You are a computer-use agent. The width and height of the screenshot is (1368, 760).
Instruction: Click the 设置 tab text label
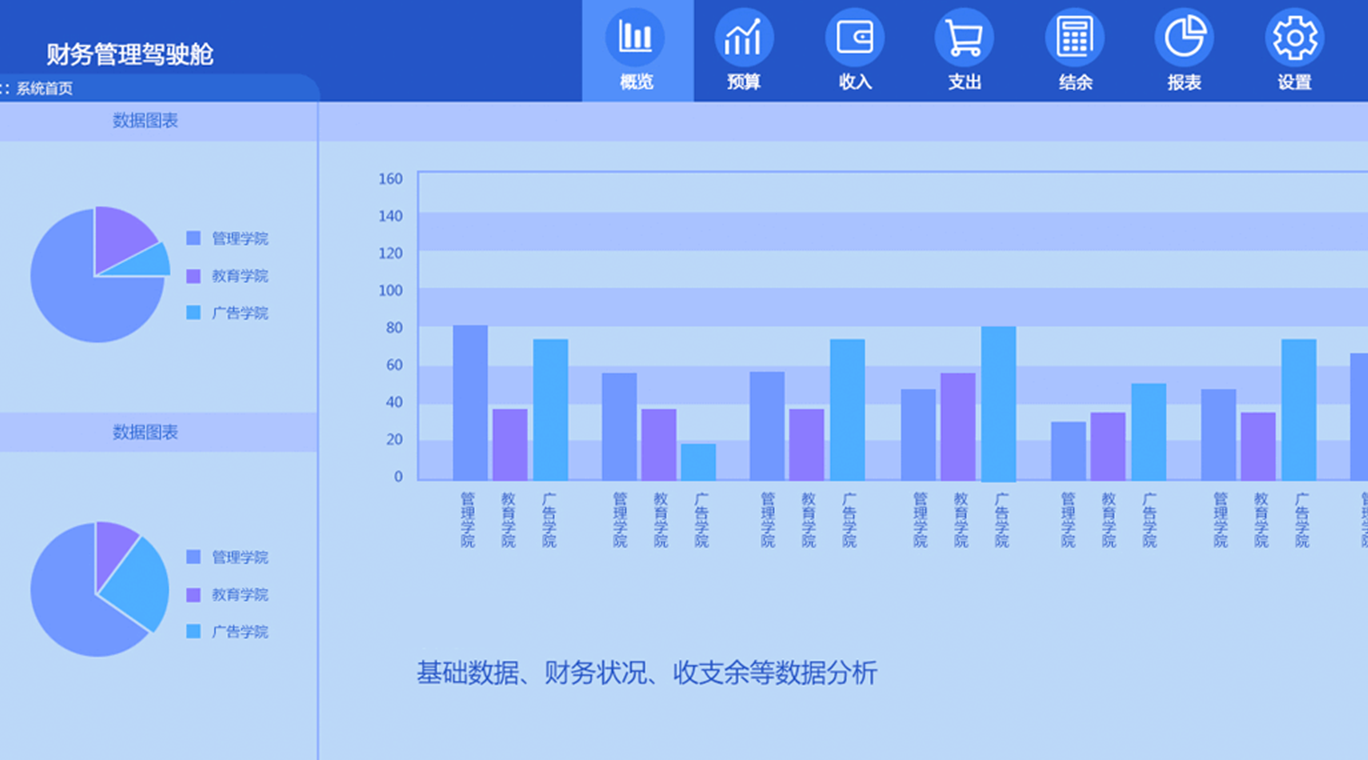1294,82
